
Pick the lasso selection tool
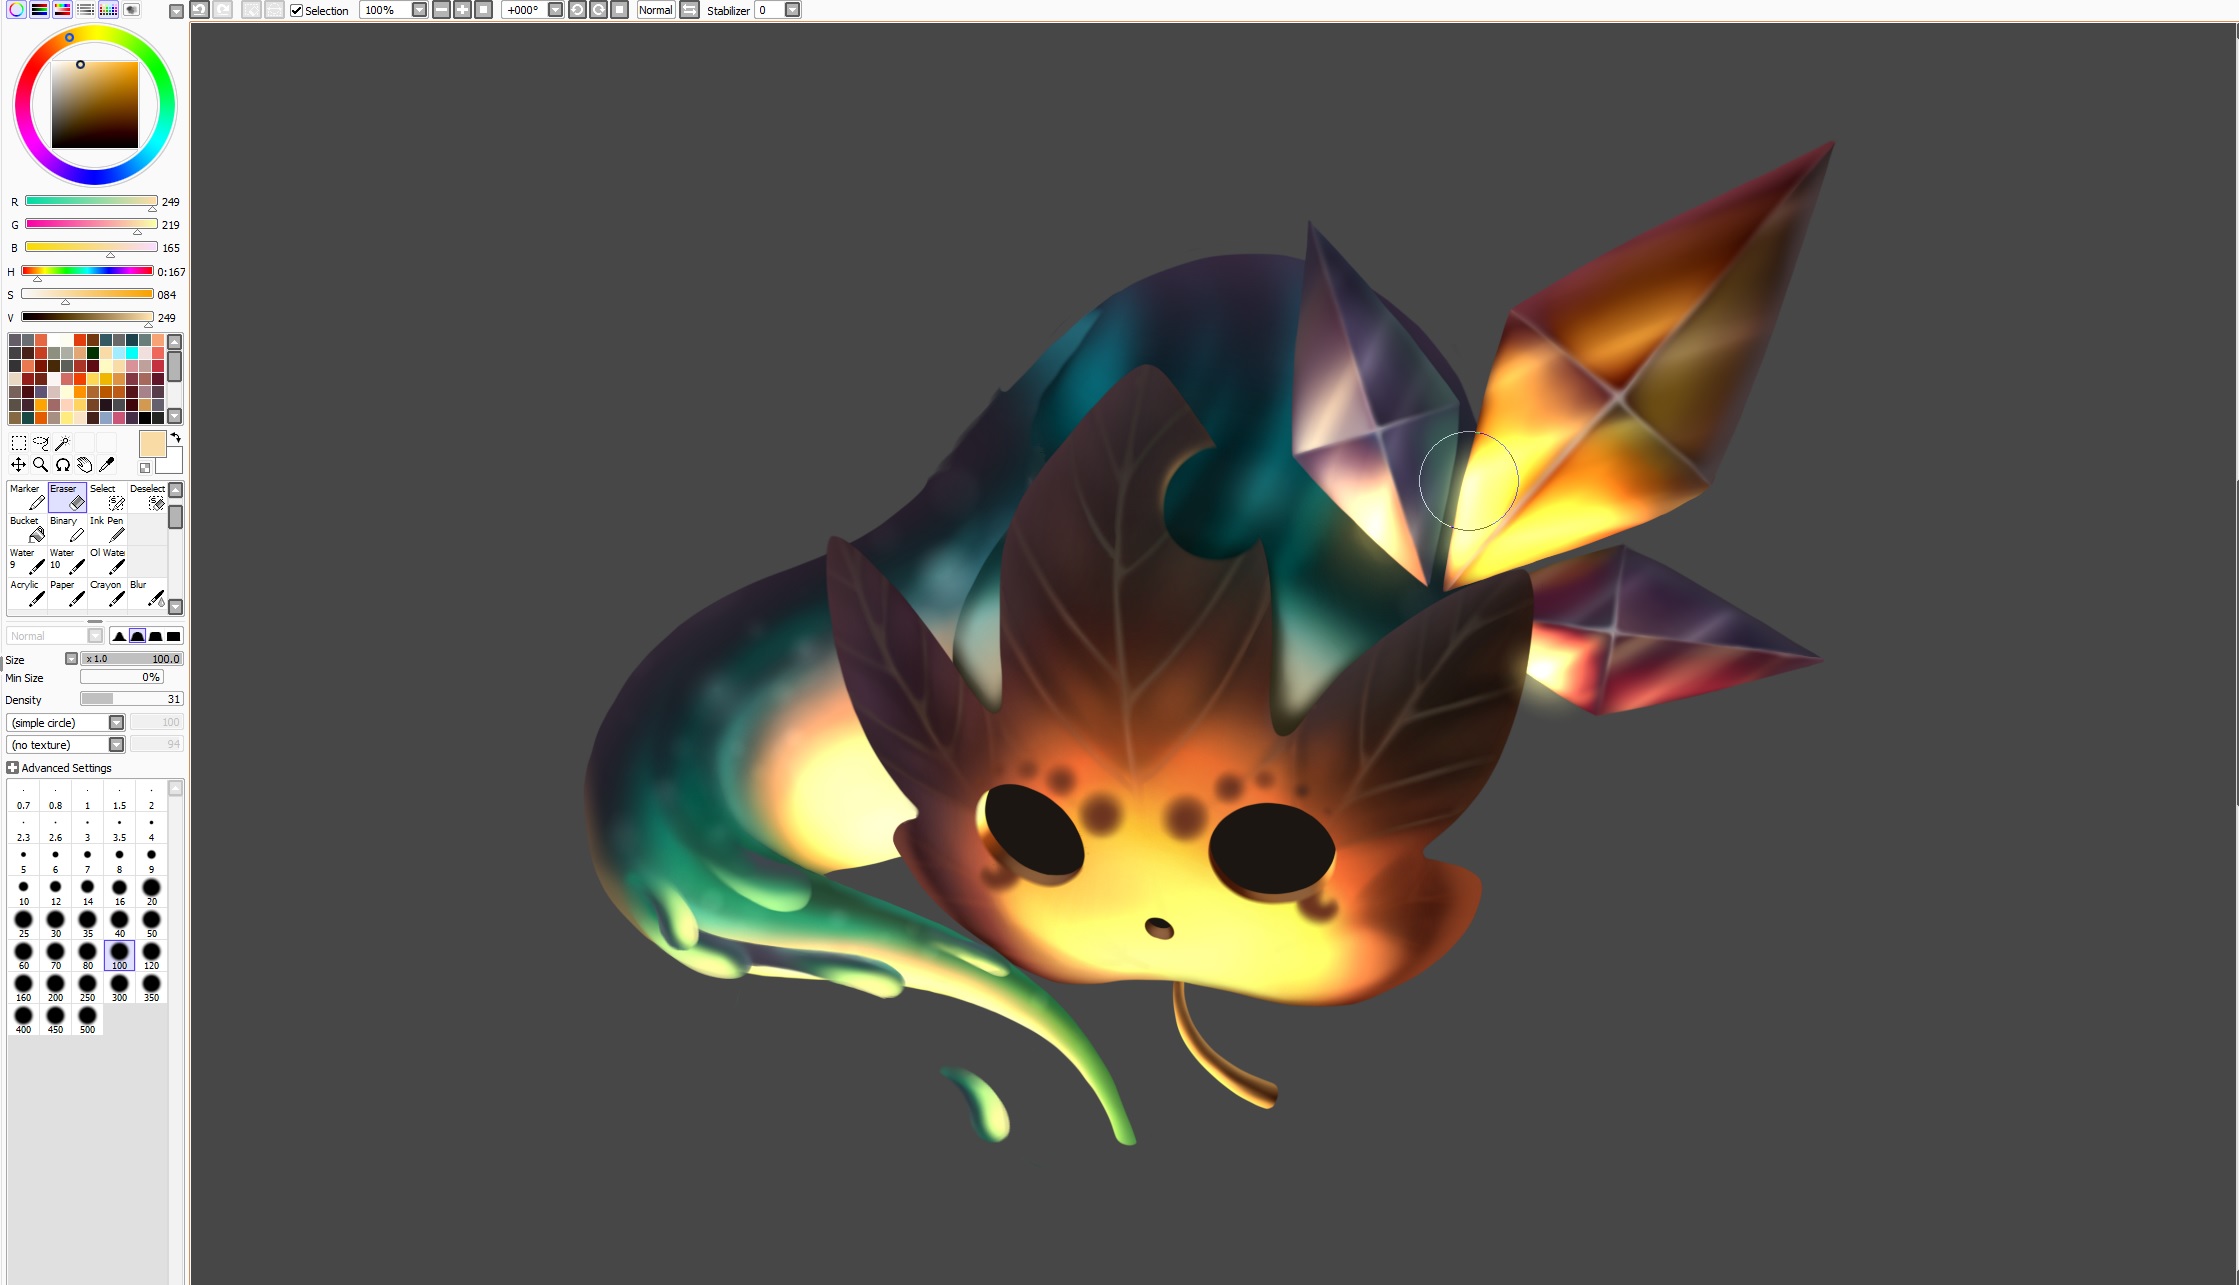(40, 443)
